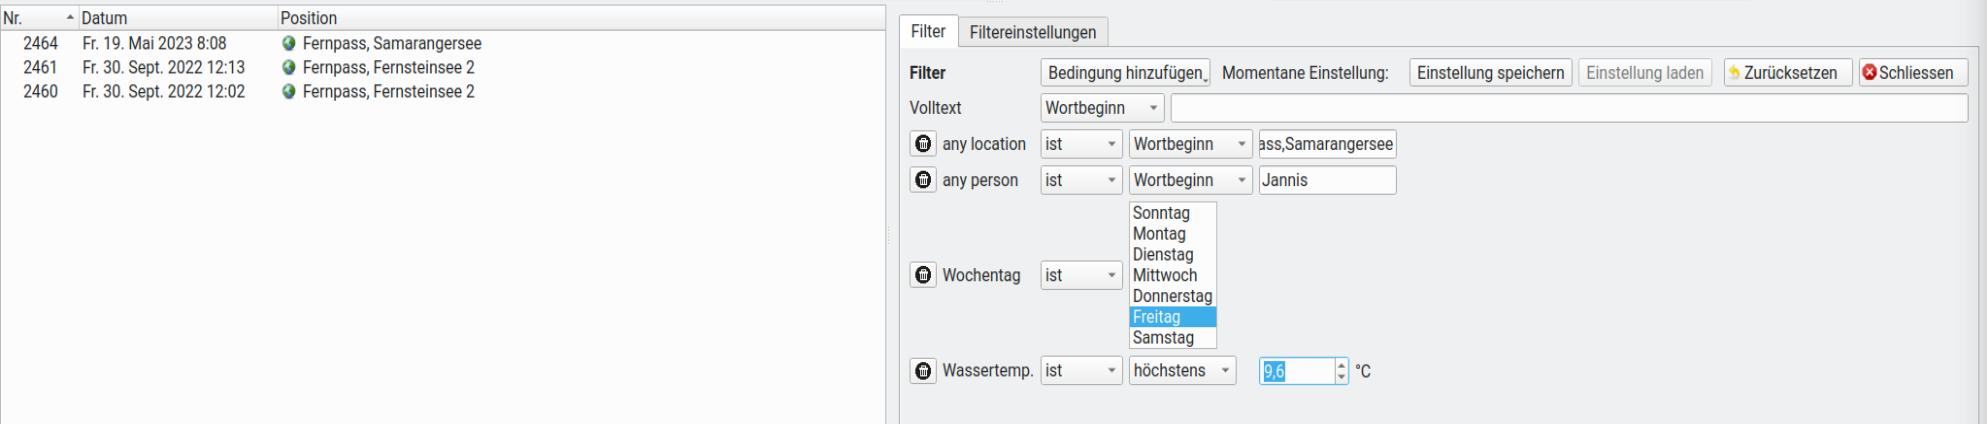
Task: Select dive number 2464
Action: click(x=41, y=44)
